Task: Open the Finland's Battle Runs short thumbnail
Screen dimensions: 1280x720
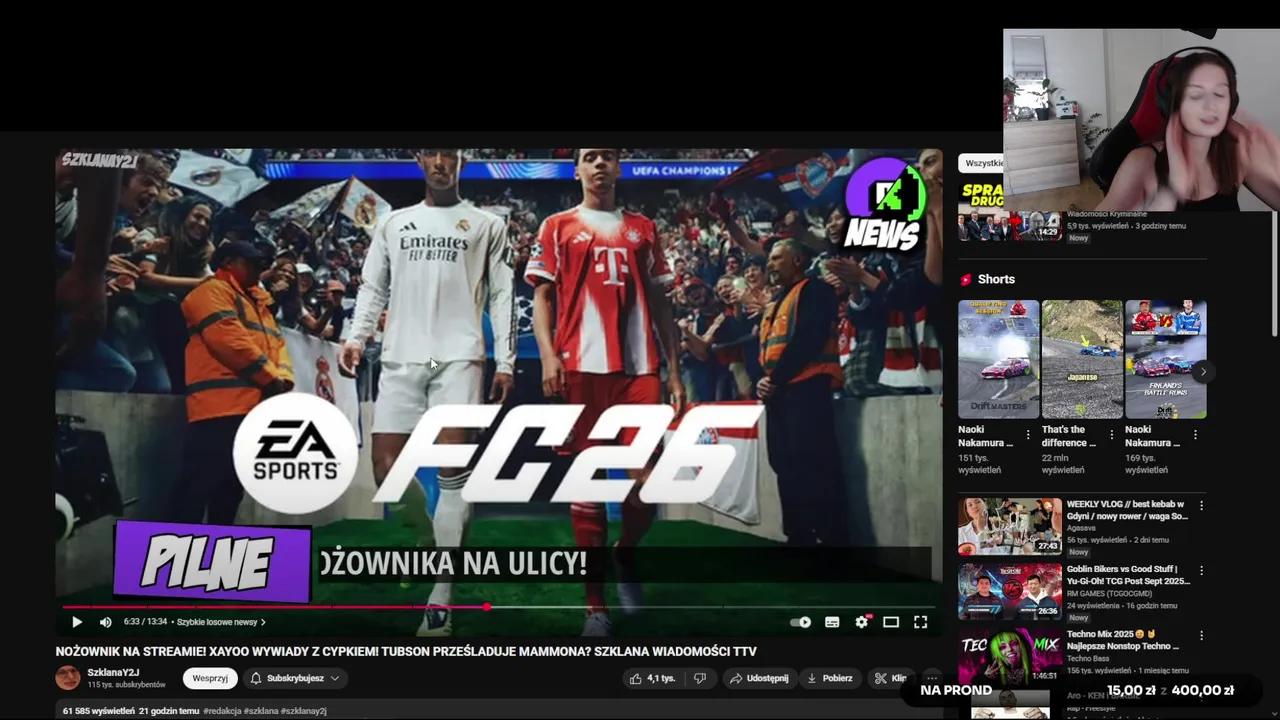Action: point(1166,359)
